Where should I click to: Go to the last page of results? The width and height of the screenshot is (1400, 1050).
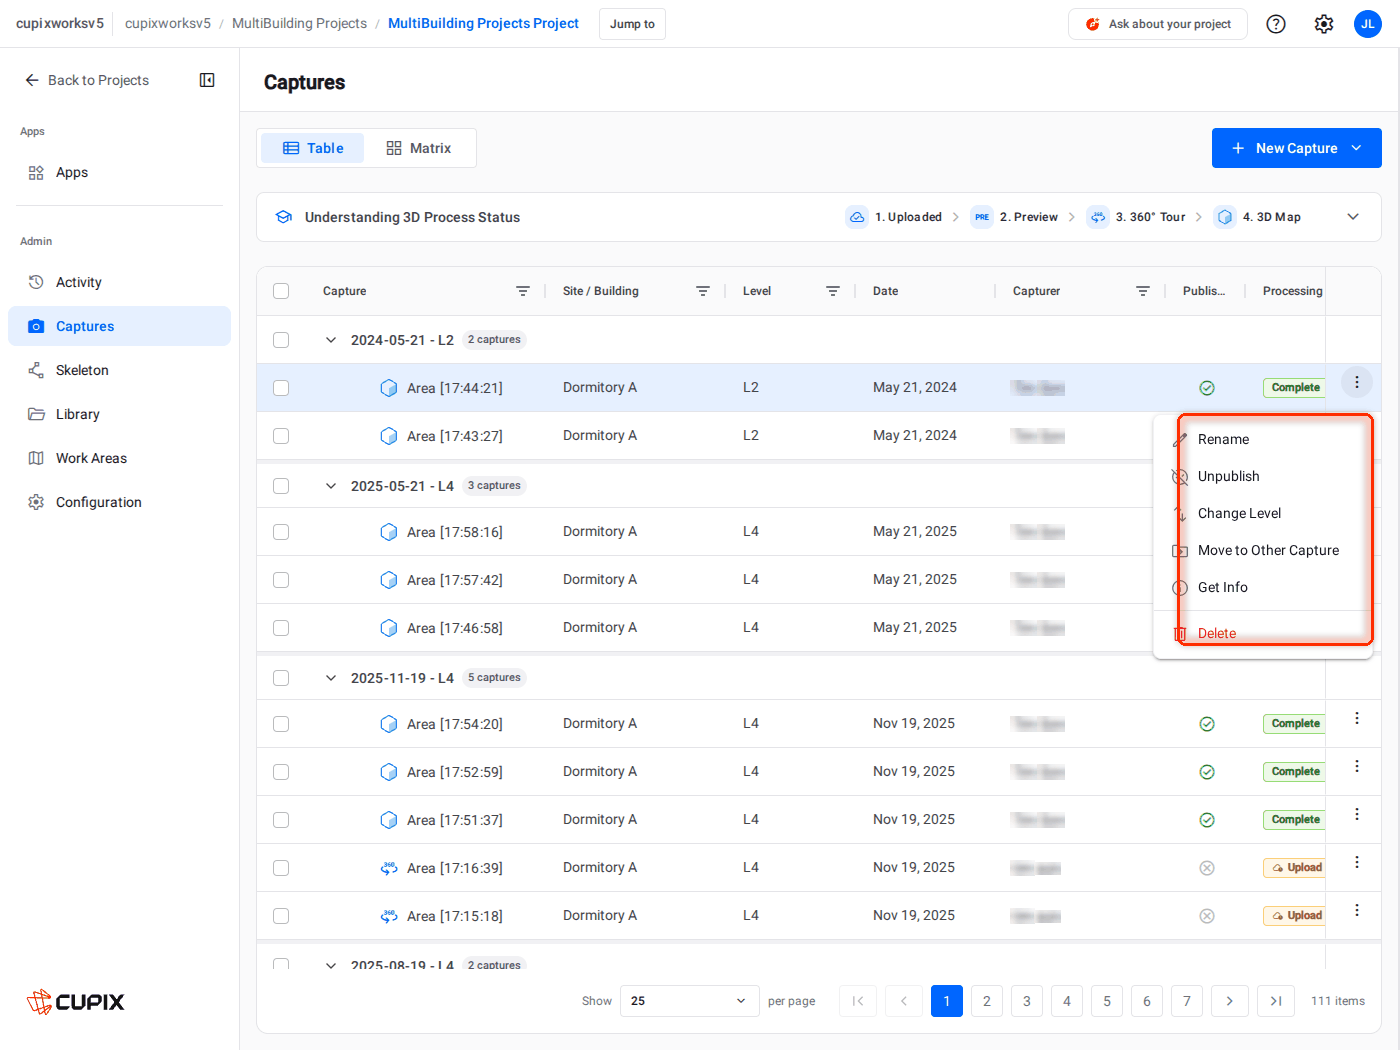tap(1276, 1001)
